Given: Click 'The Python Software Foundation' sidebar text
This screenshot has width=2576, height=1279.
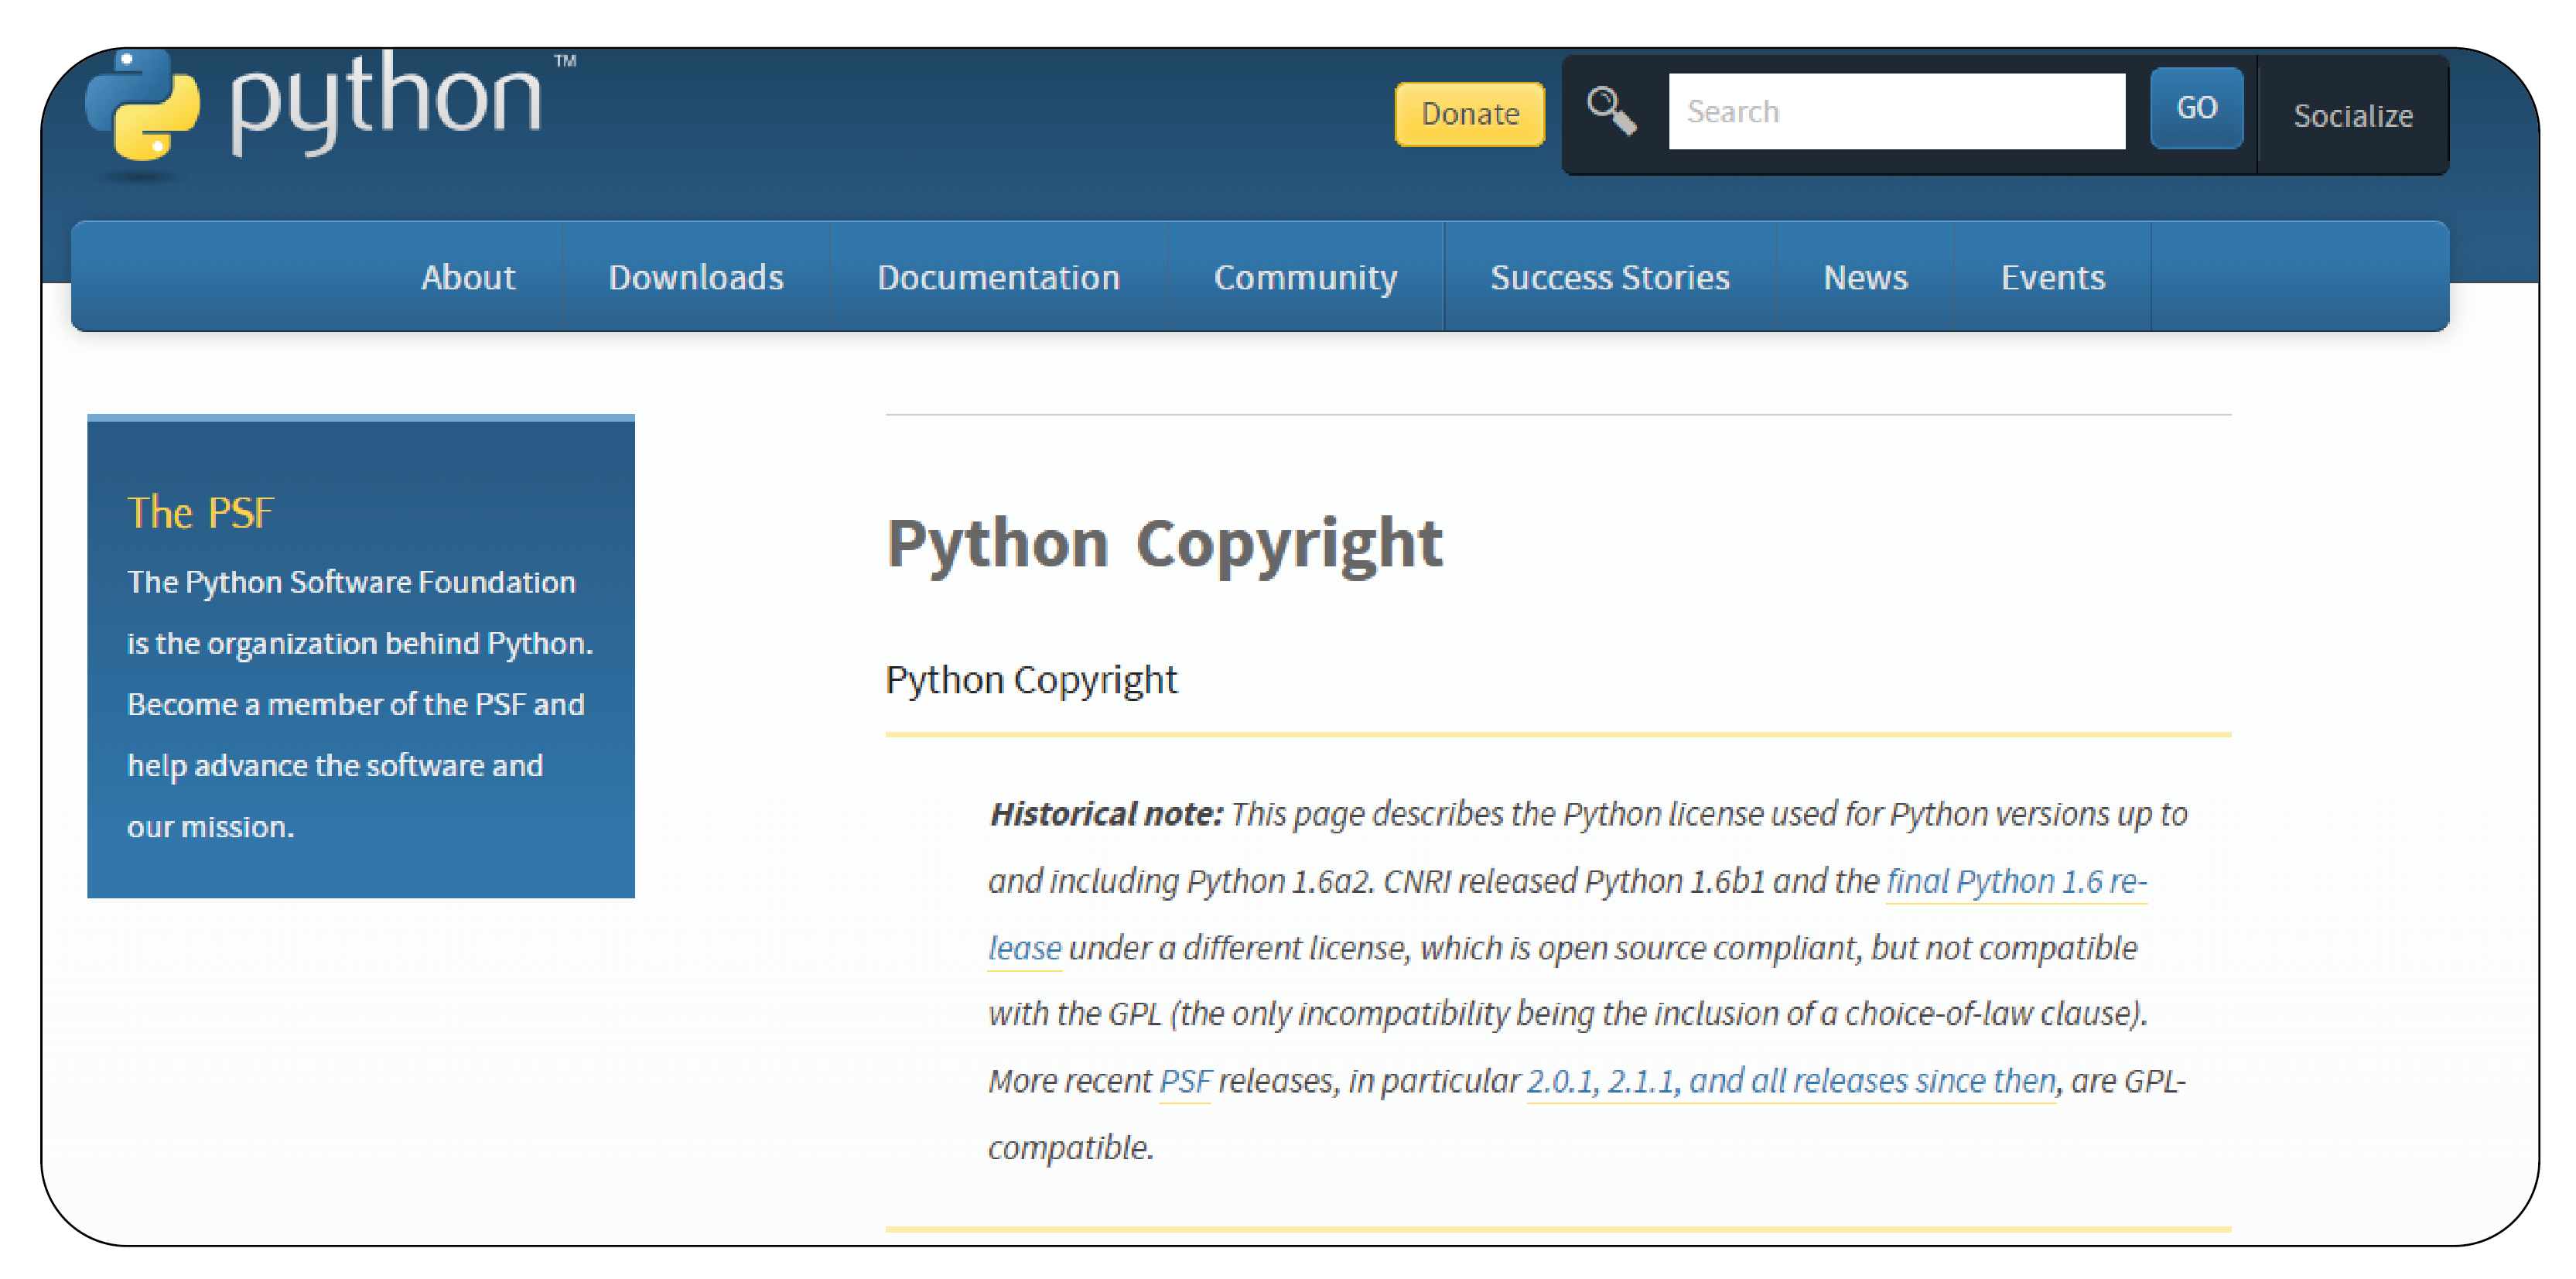Looking at the screenshot, I should [x=351, y=582].
